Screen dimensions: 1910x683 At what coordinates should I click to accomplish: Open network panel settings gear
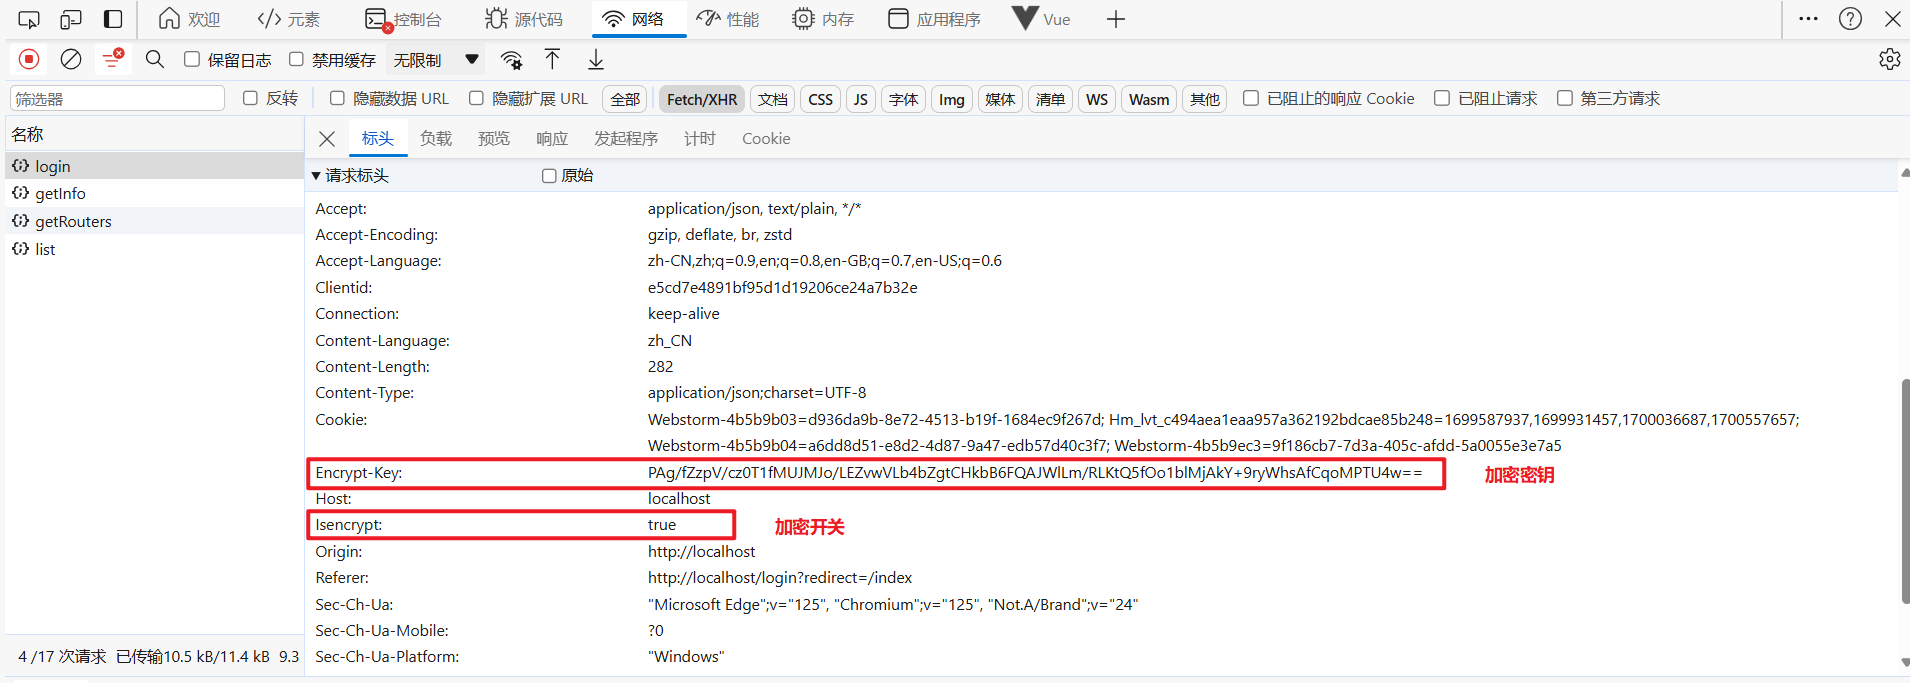tap(1889, 59)
